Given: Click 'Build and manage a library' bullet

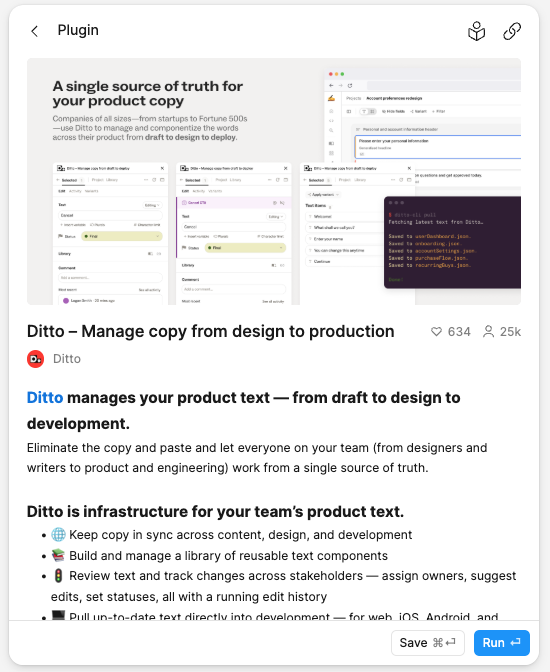Looking at the screenshot, I should point(228,556).
